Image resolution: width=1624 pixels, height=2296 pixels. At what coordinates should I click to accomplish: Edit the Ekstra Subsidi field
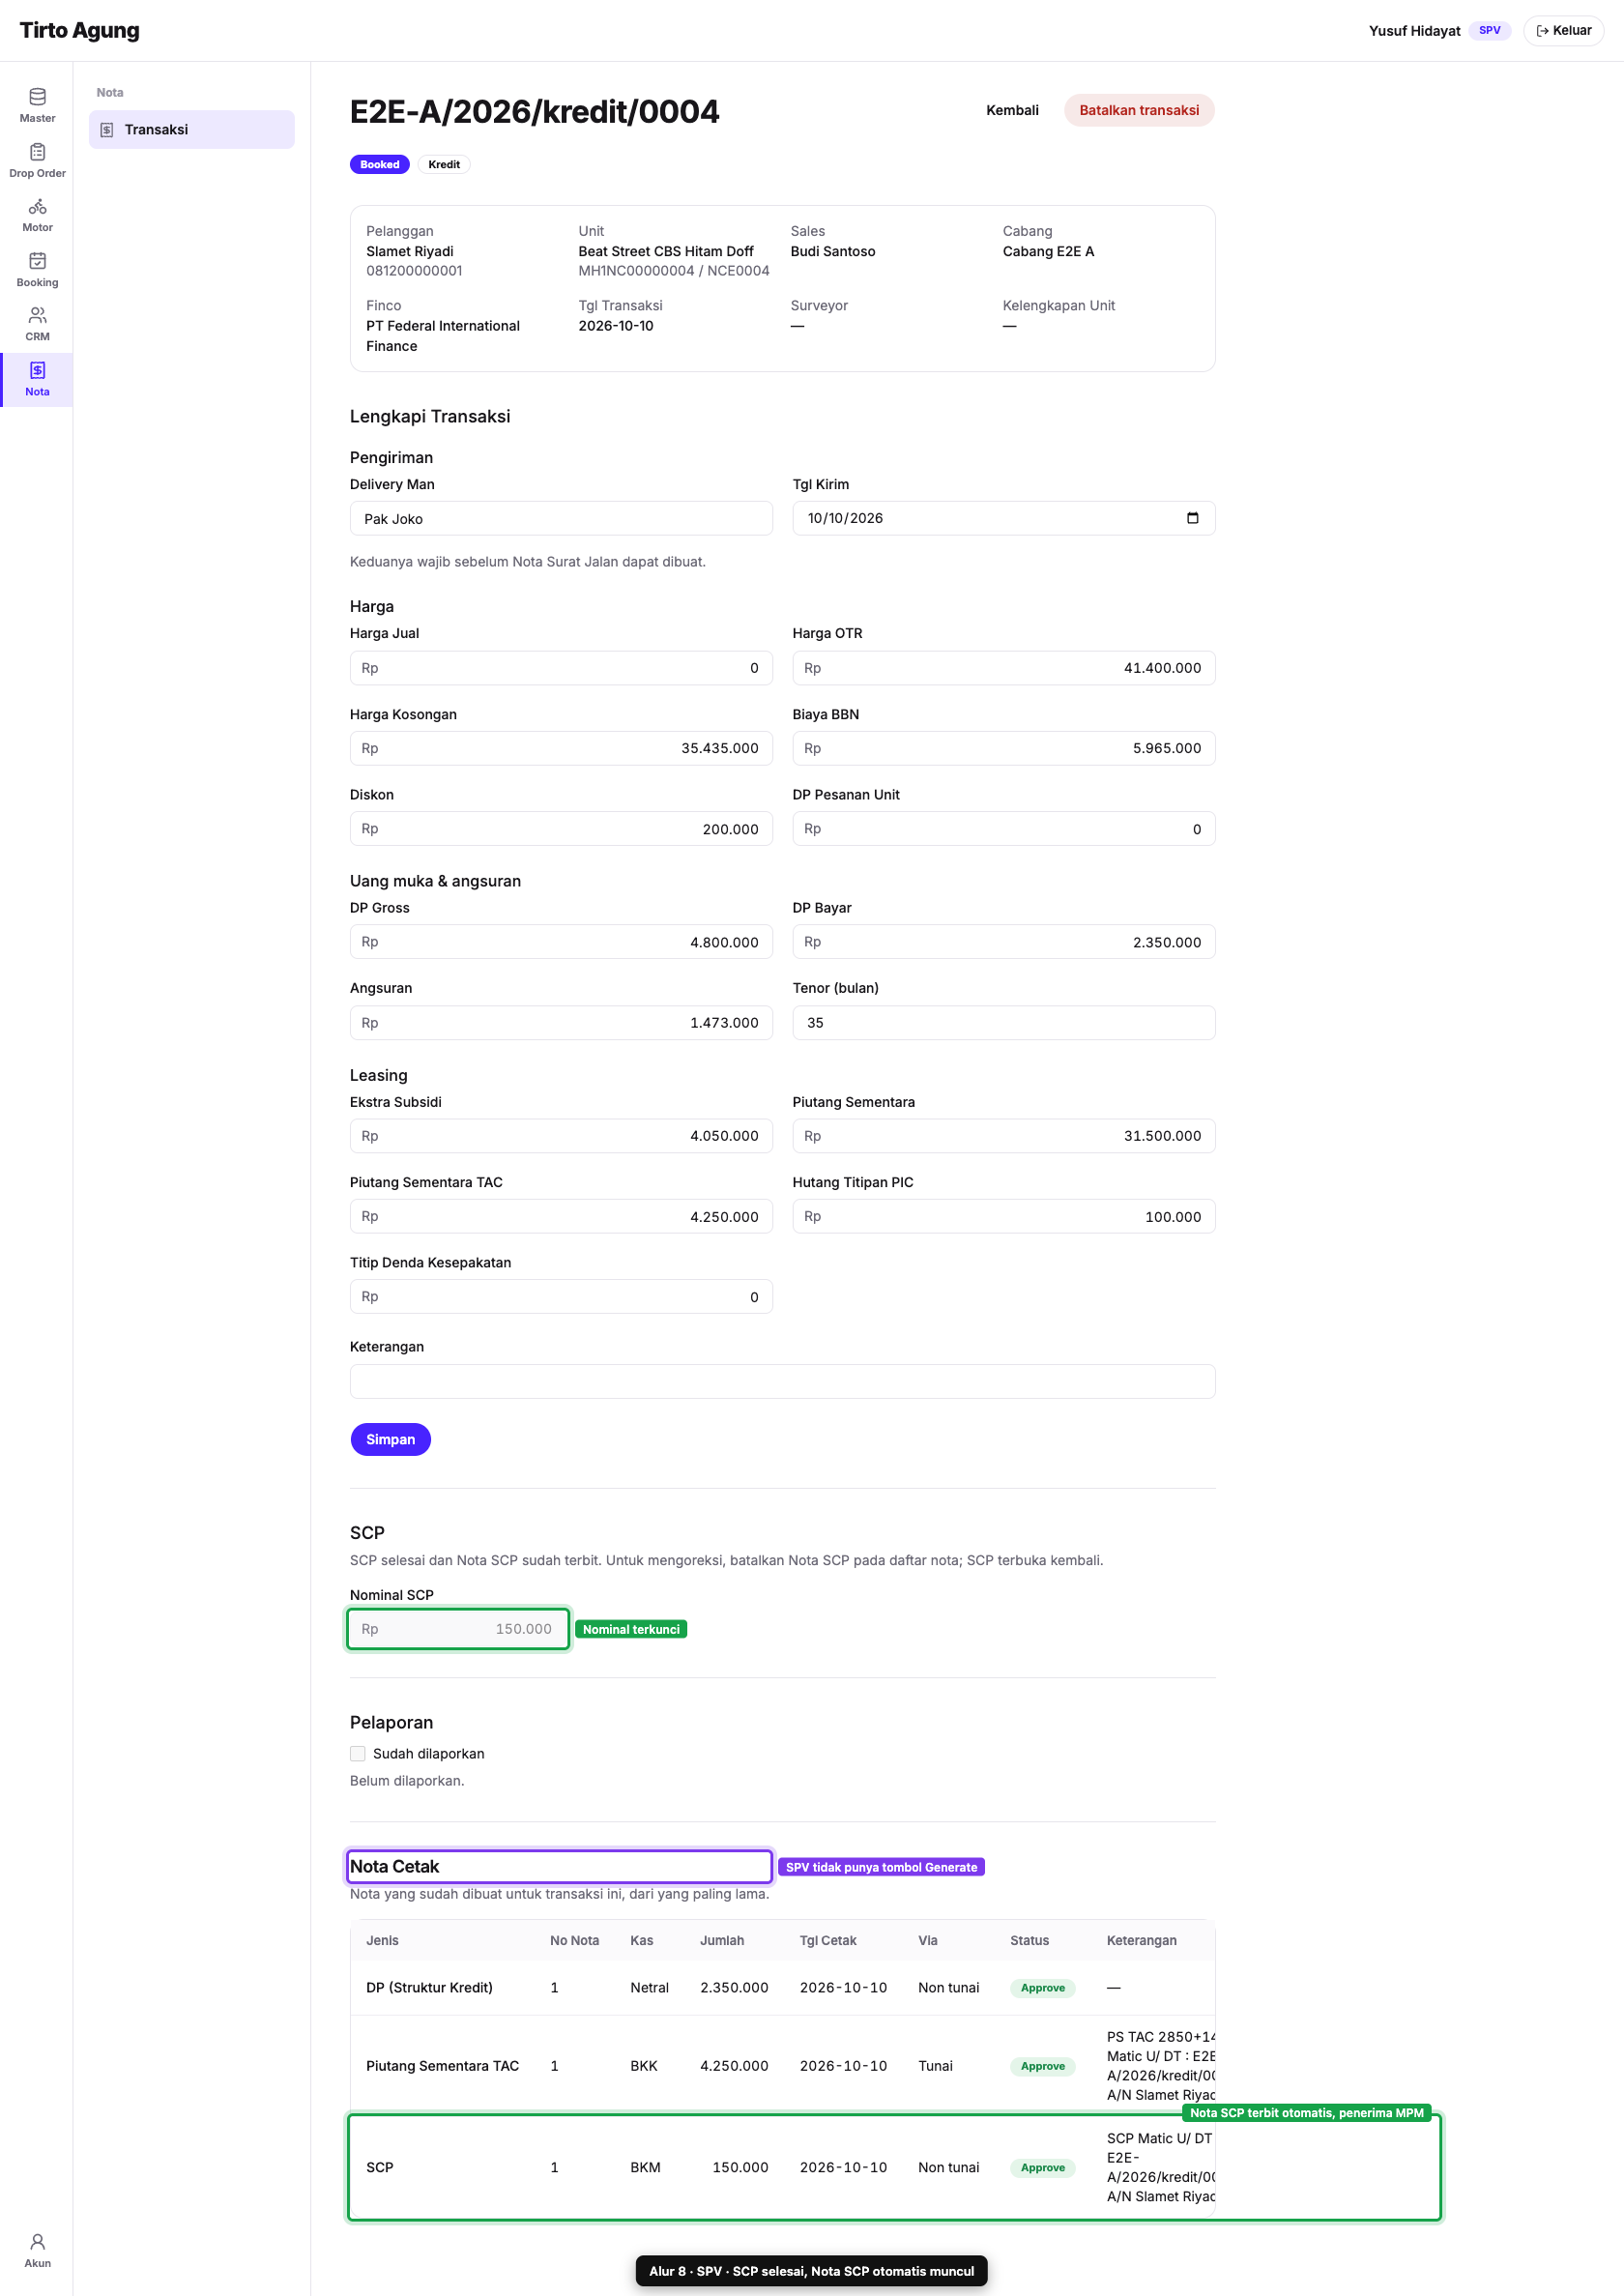point(561,1136)
